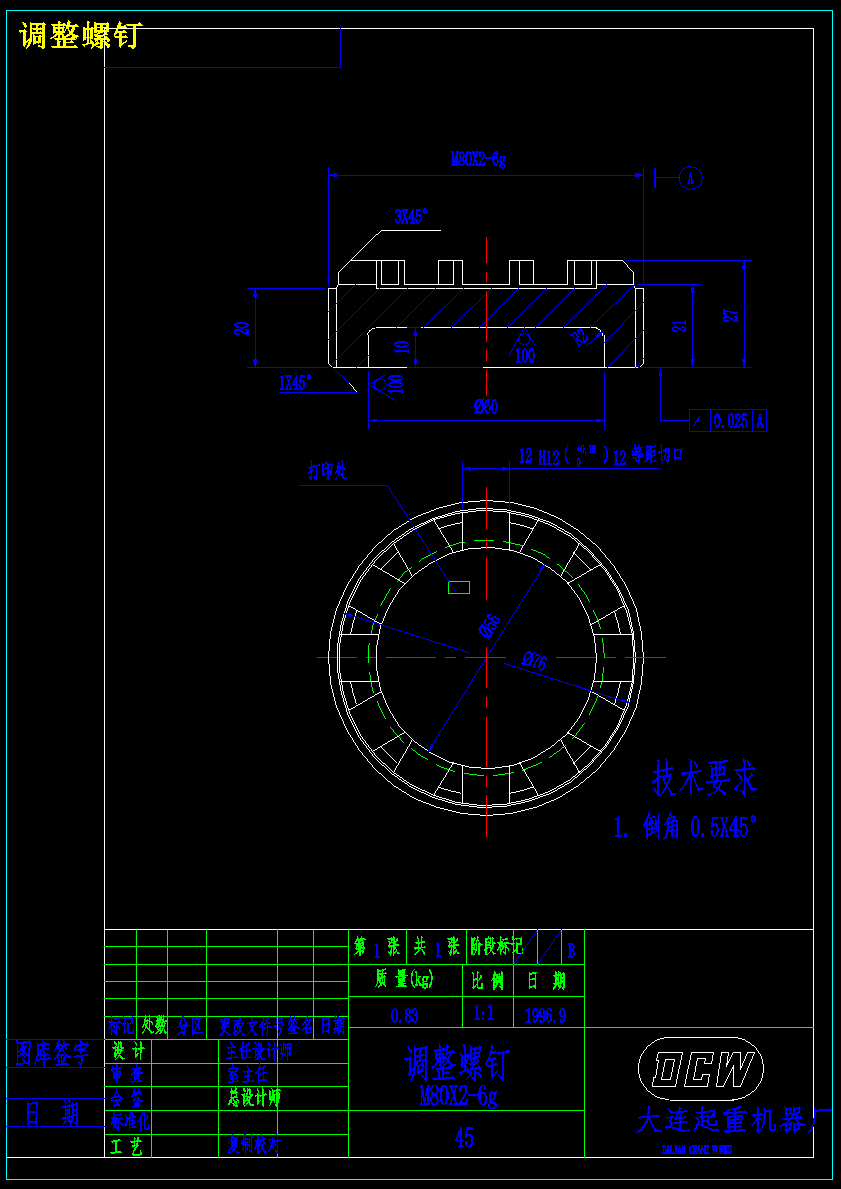Click the 共 1 张 total sheets cell
841x1189 pixels.
(437, 947)
